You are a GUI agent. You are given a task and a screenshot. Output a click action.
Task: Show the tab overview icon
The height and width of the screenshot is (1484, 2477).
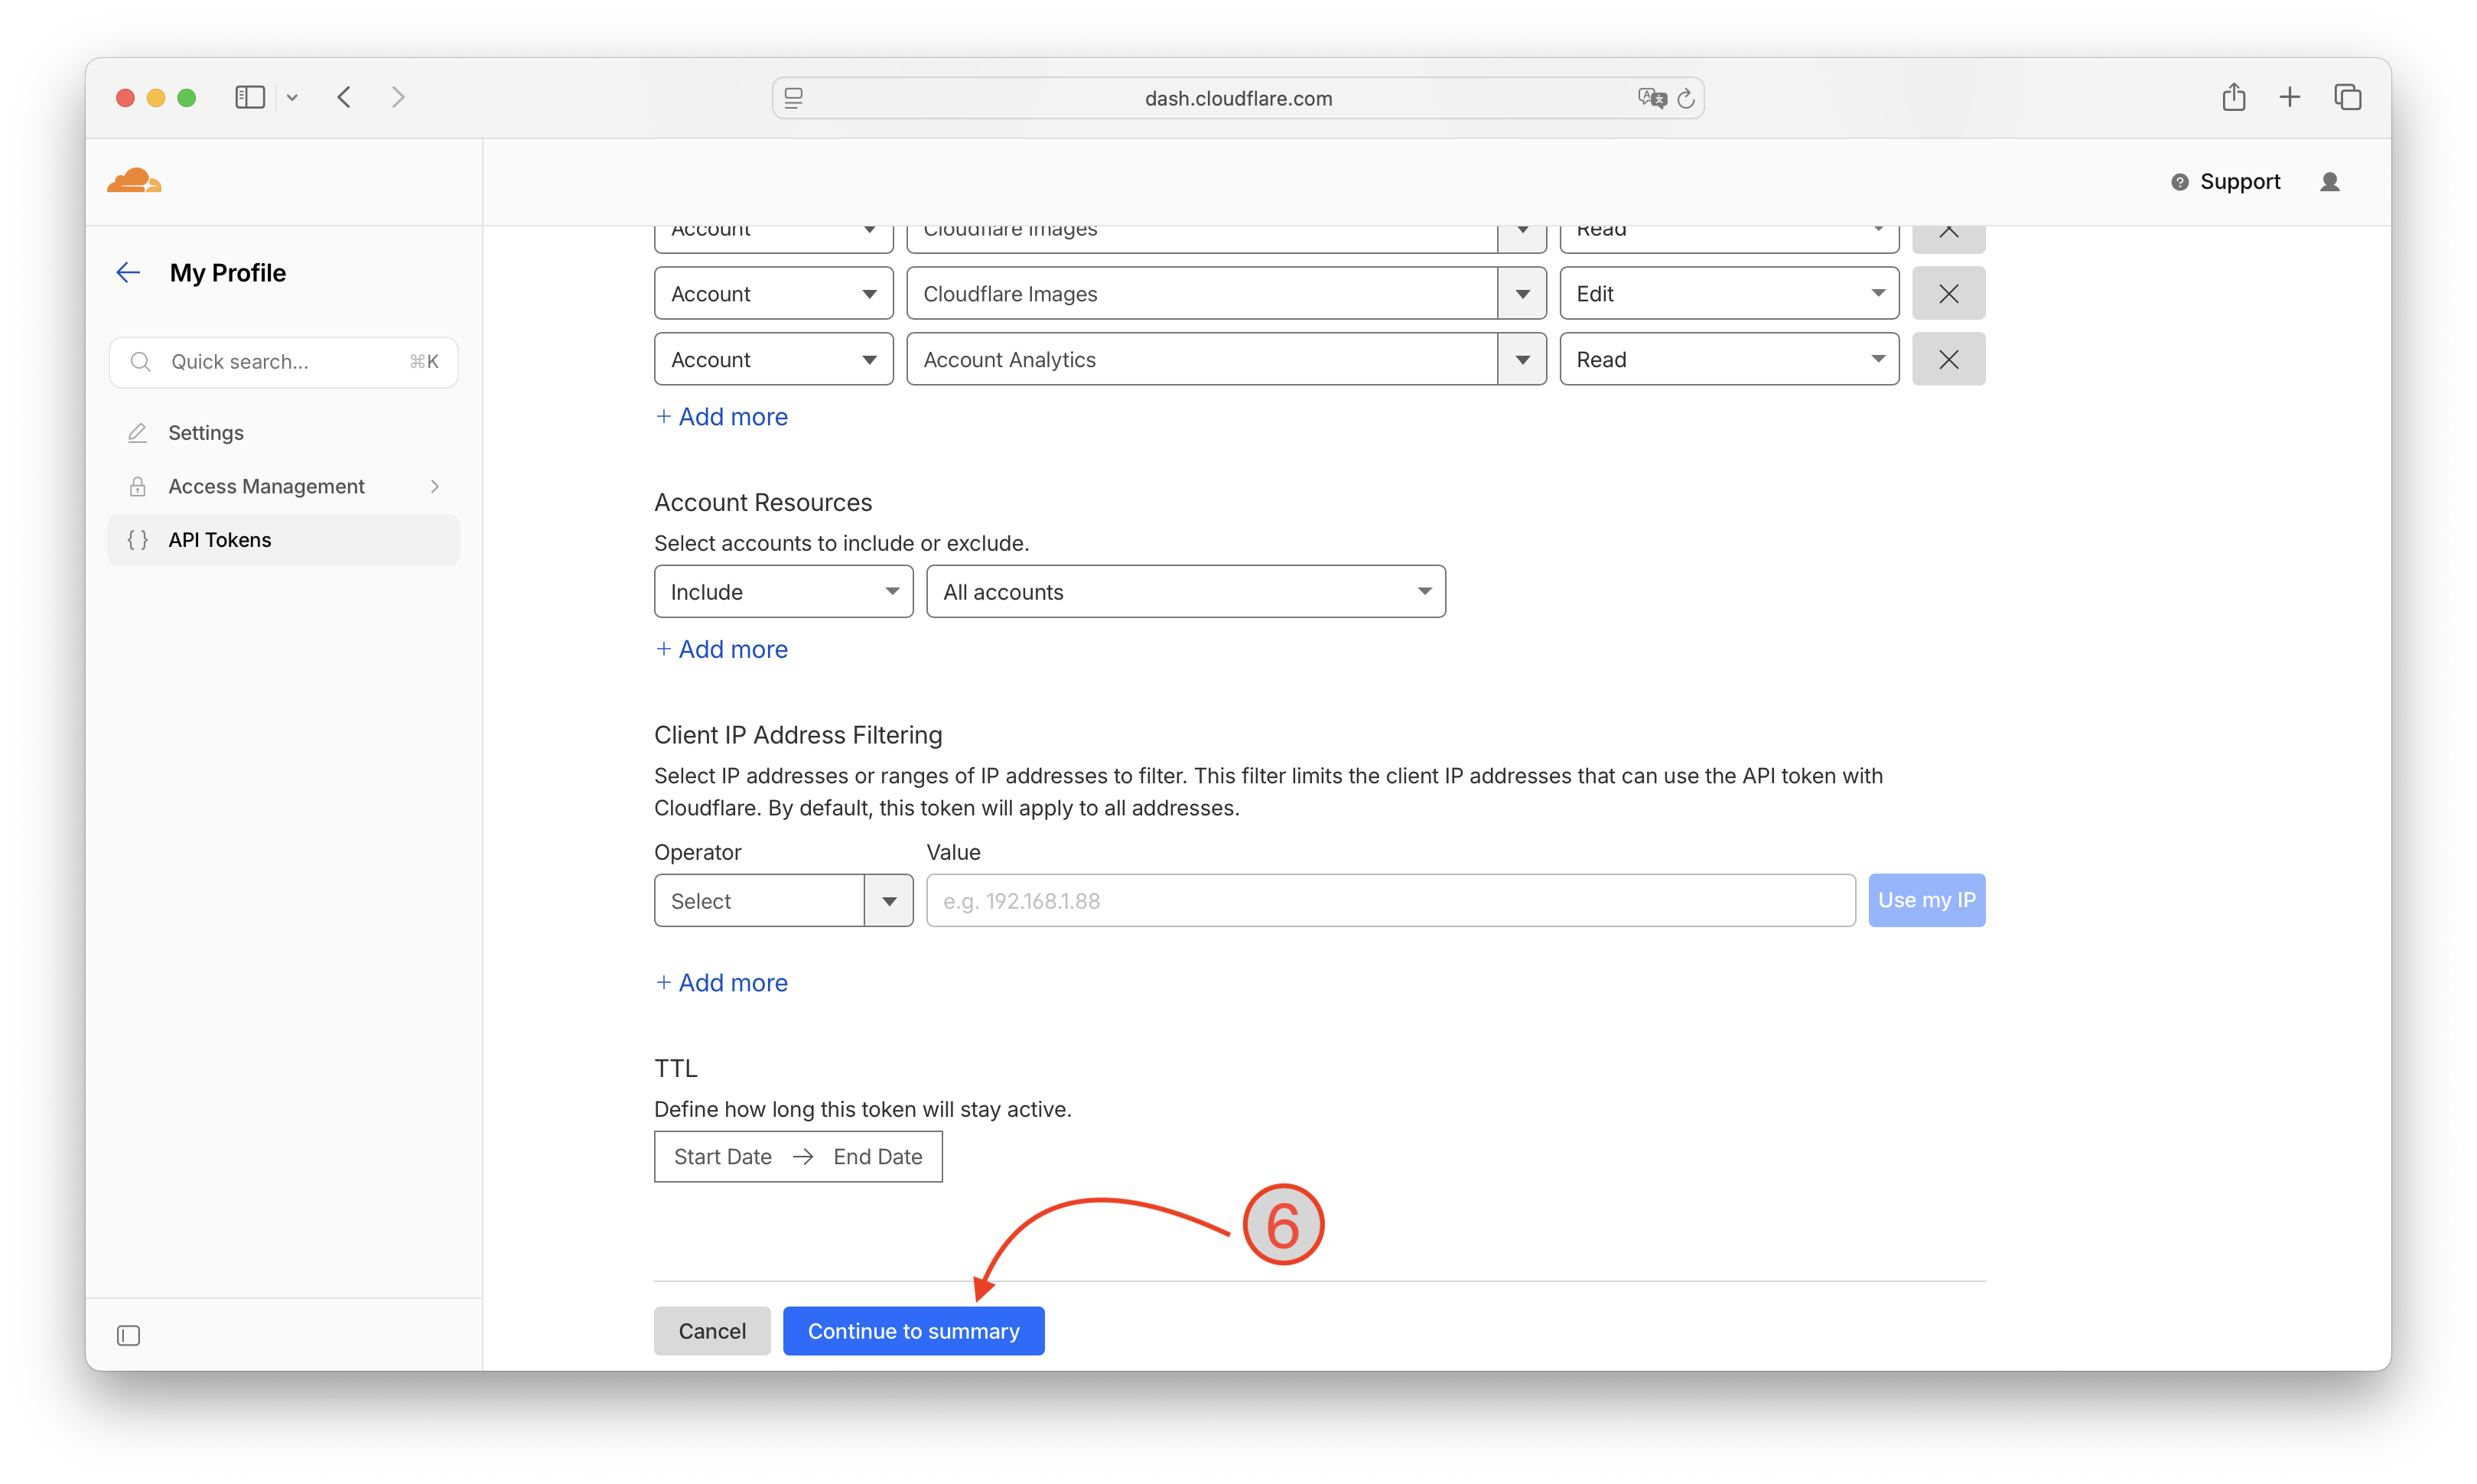coord(2348,97)
